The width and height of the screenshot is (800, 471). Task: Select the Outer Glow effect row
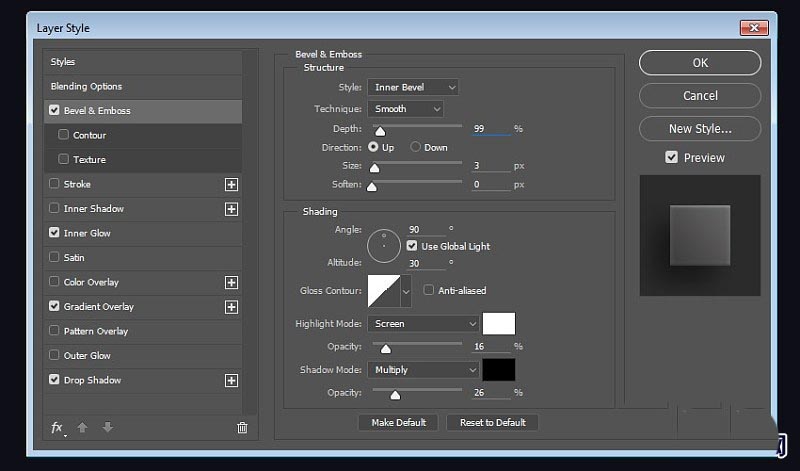tap(143, 355)
